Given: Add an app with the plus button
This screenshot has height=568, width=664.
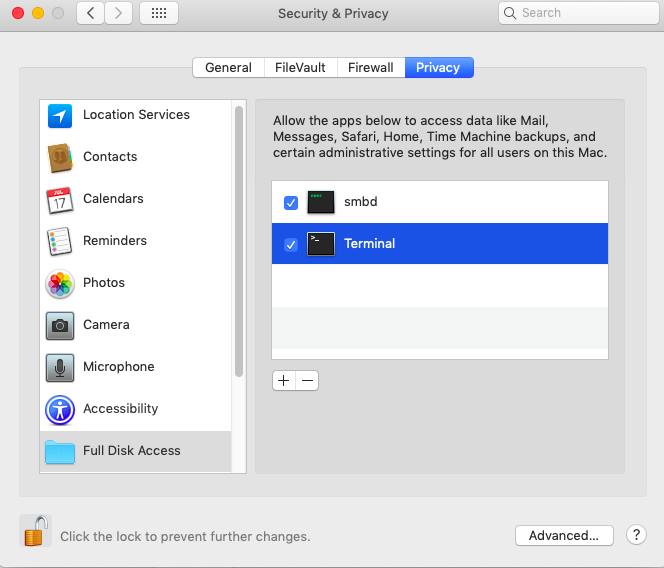Looking at the screenshot, I should click(x=284, y=381).
